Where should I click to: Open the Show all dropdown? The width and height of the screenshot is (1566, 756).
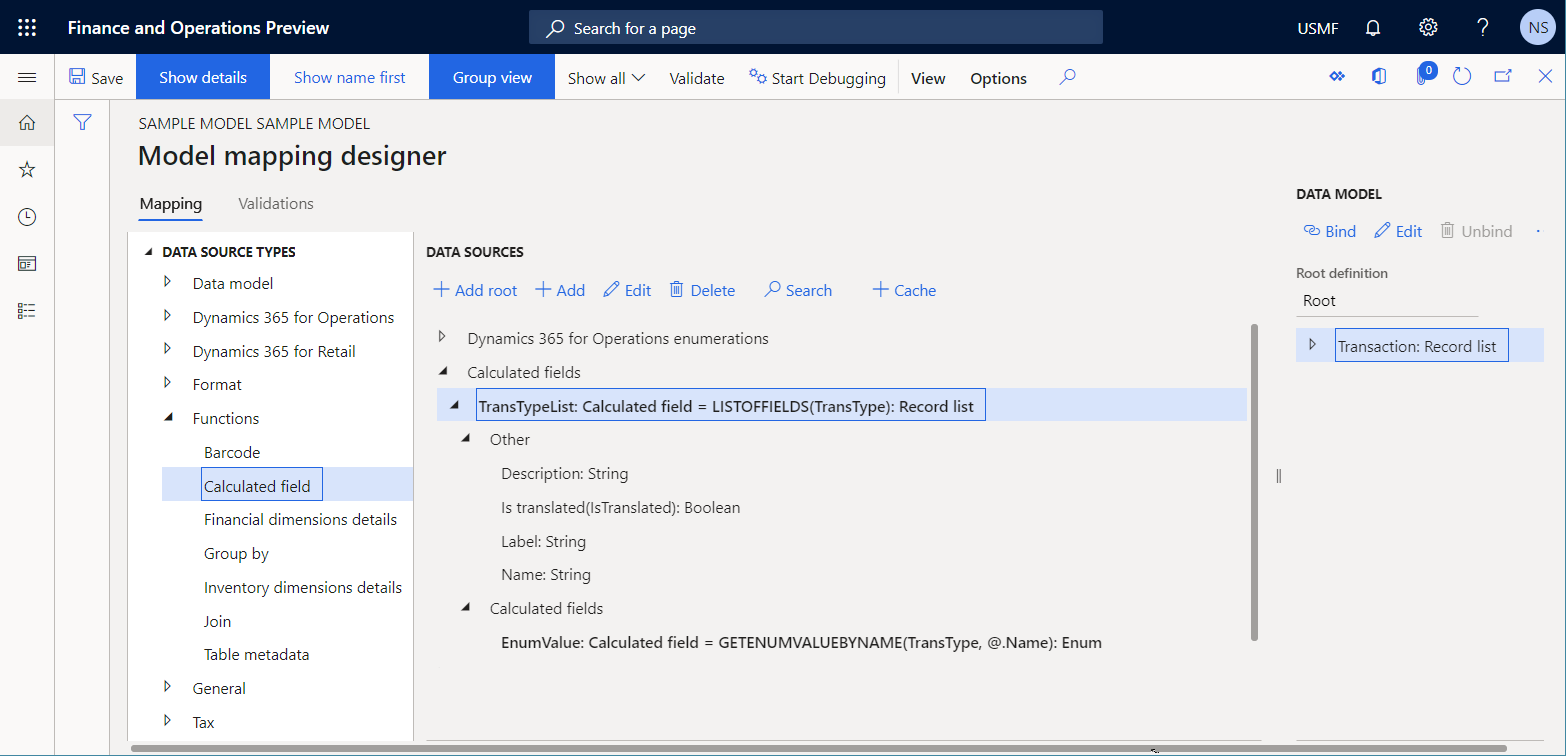tap(605, 76)
